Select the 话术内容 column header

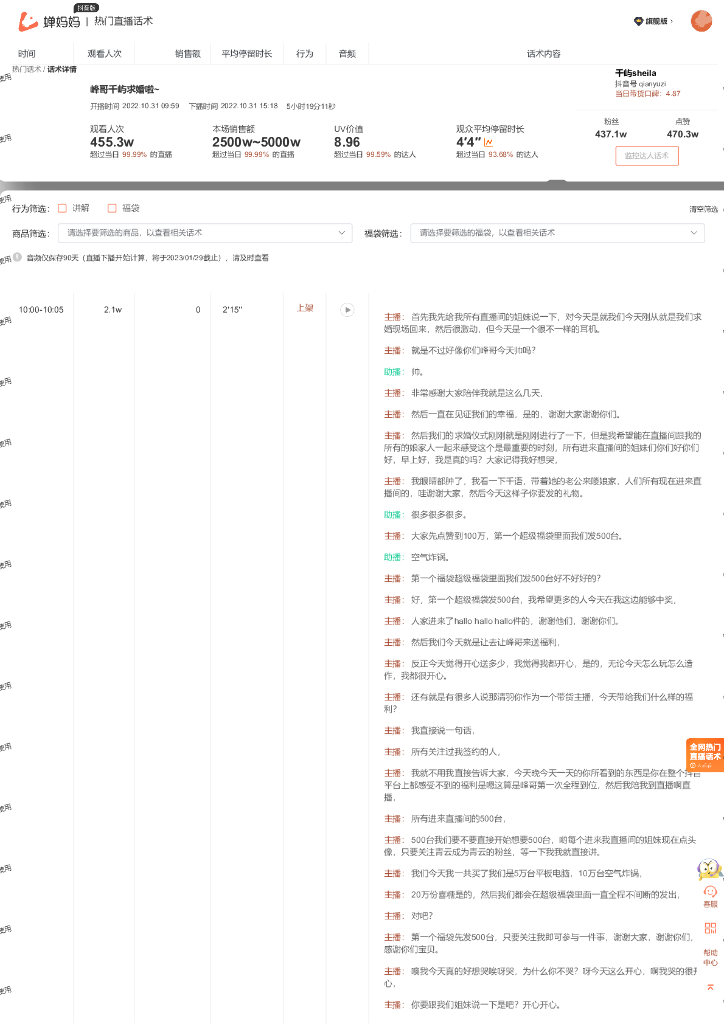click(544, 54)
